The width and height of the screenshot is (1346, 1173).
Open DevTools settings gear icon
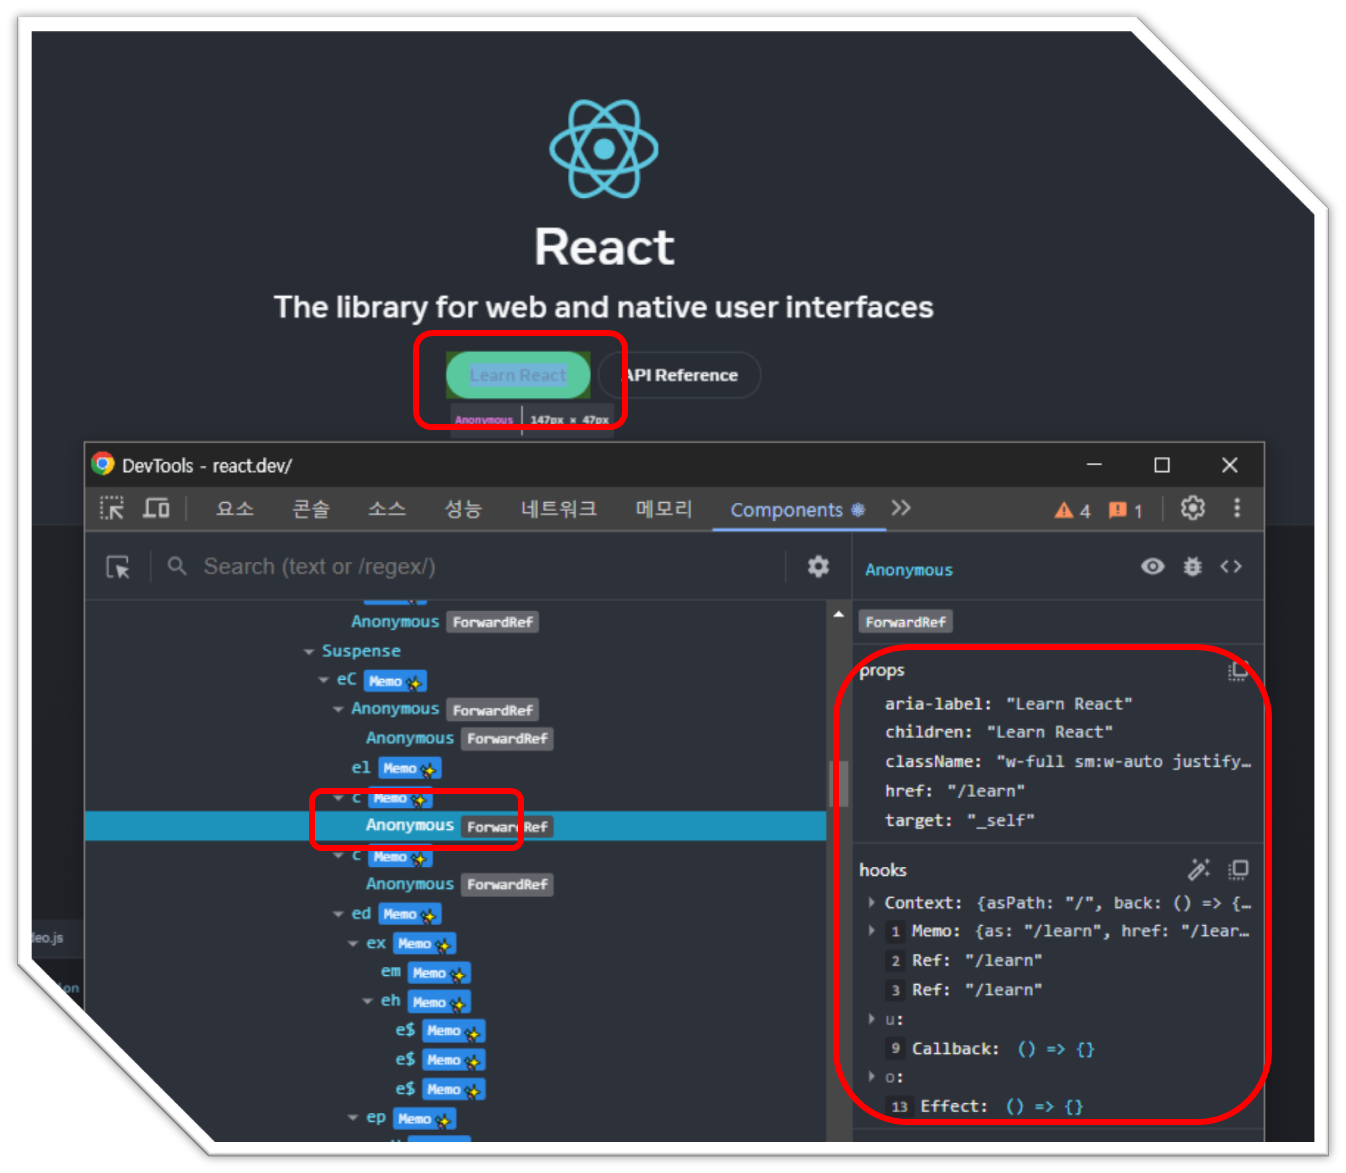click(1192, 508)
